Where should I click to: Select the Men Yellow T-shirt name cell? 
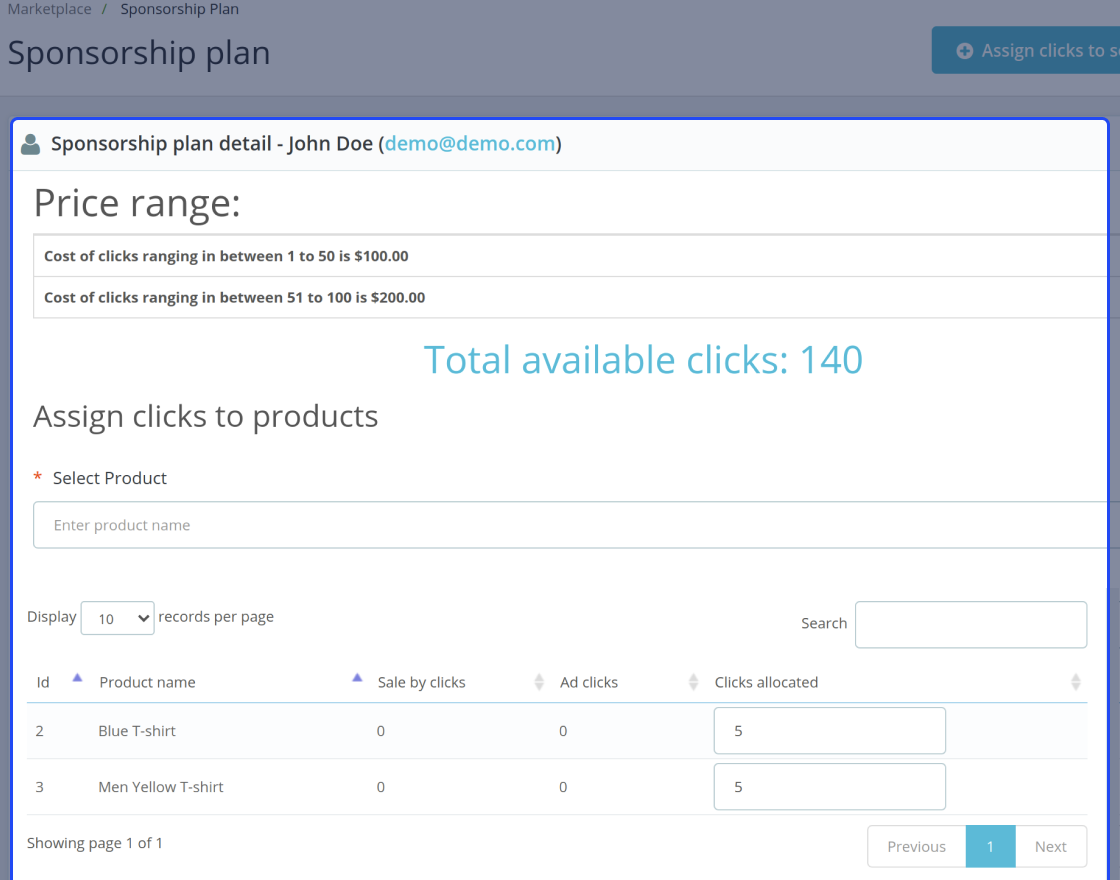point(161,786)
